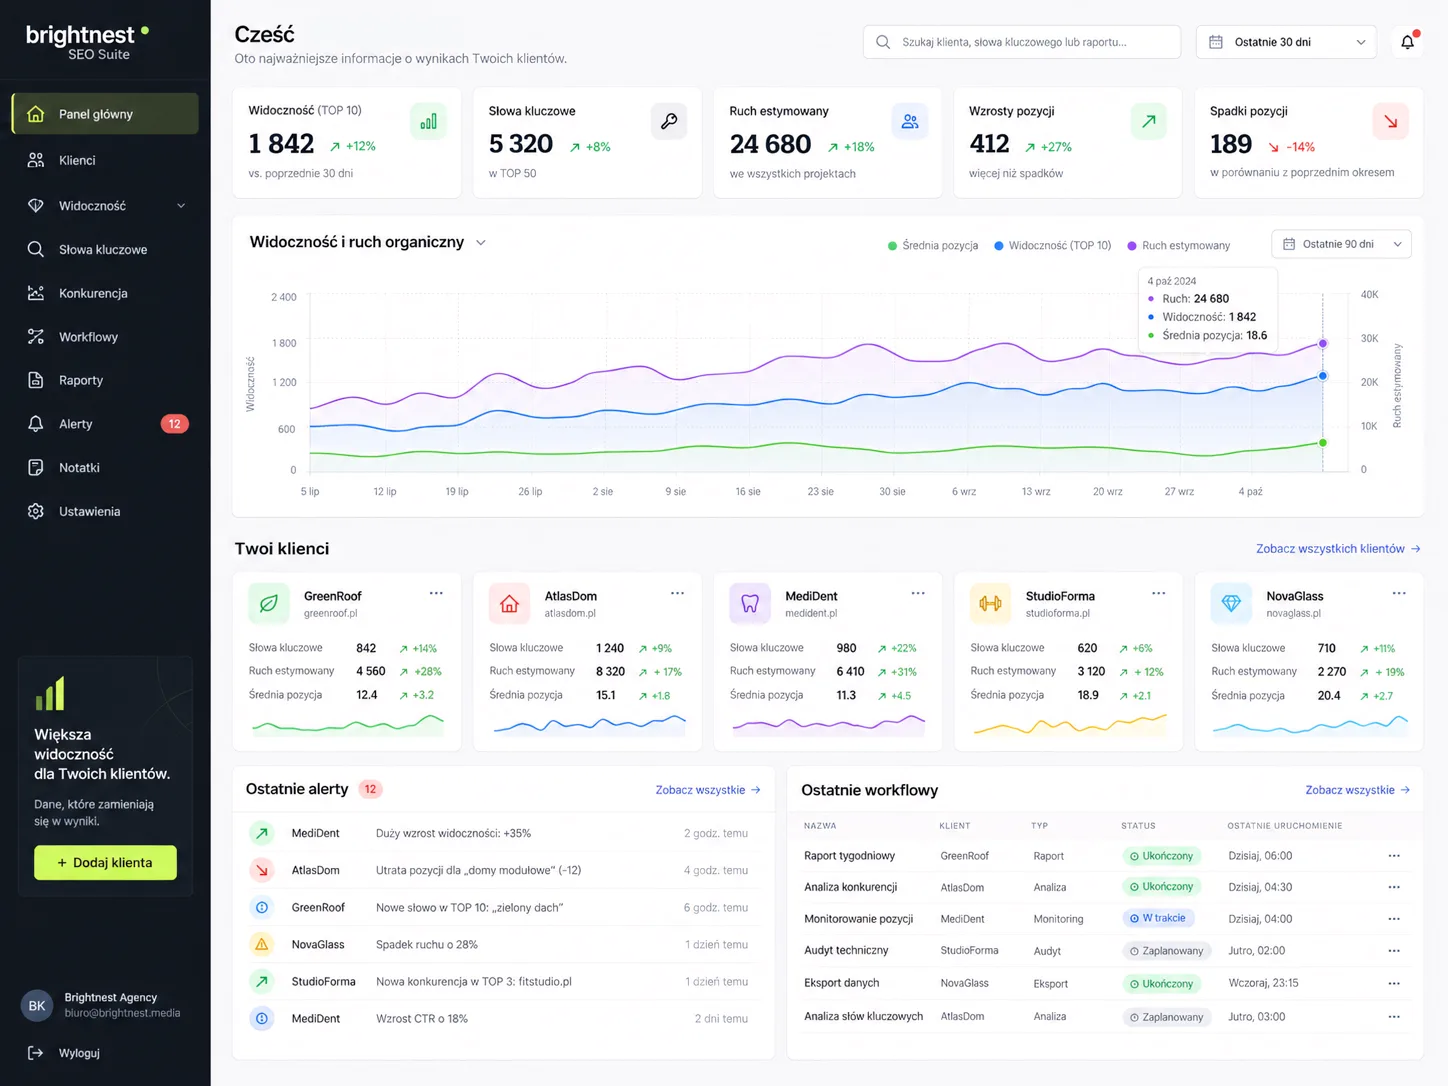Click the Słowa kluczowe key icon

point(669,121)
